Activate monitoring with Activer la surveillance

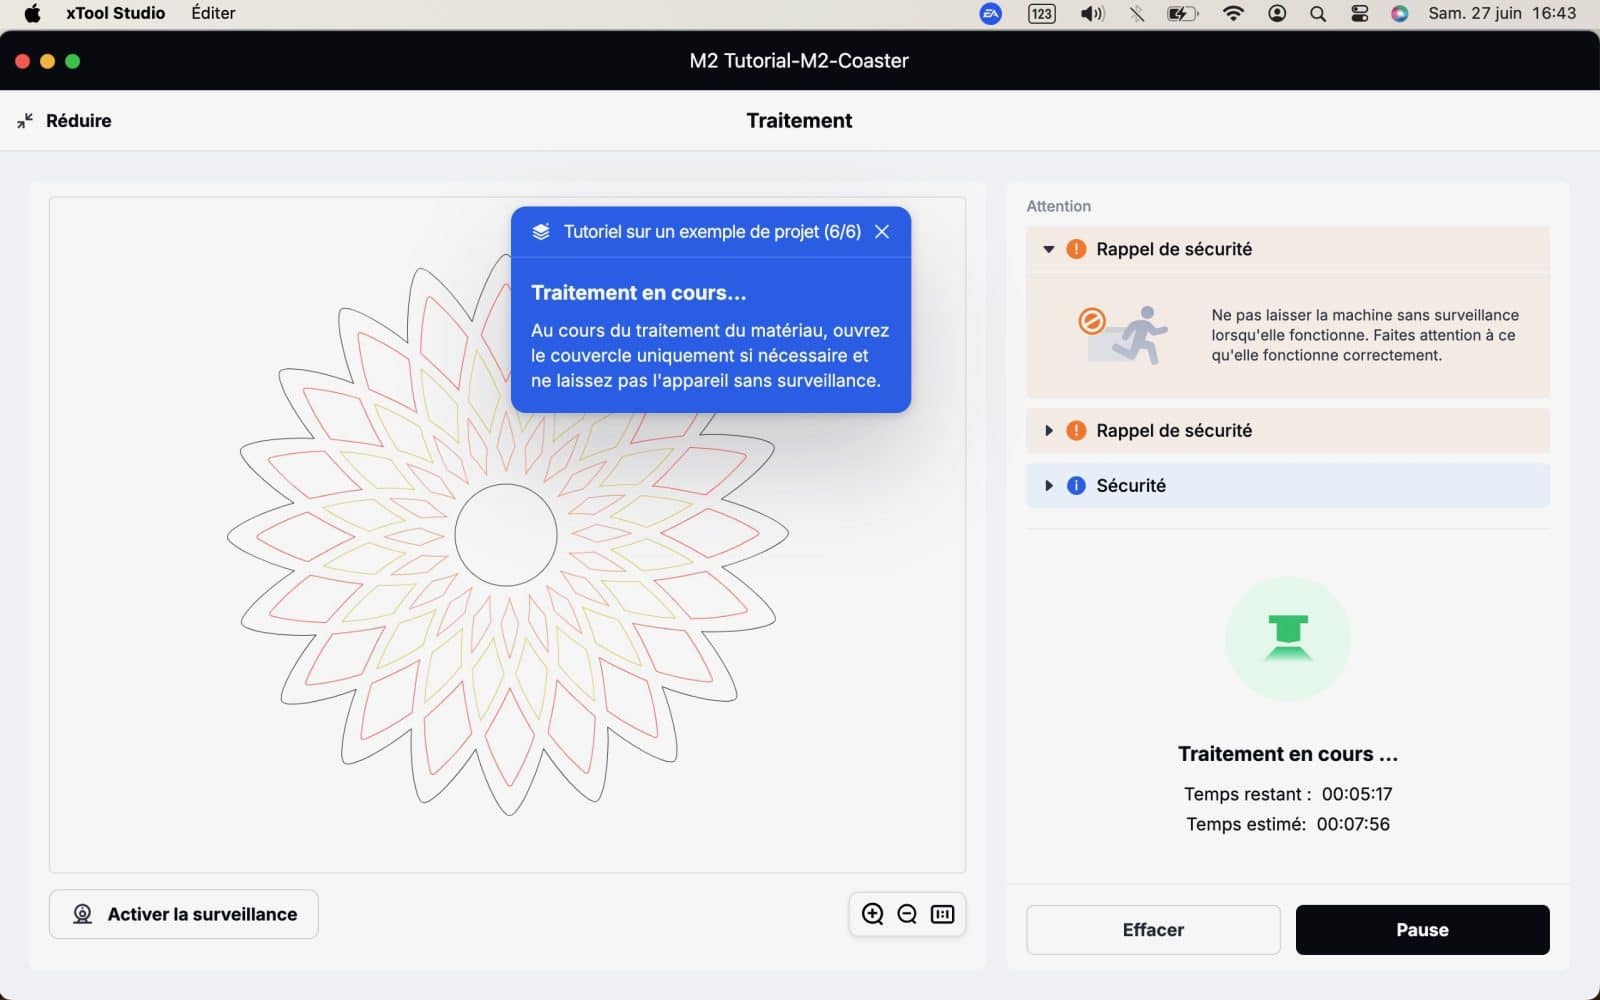(x=184, y=914)
